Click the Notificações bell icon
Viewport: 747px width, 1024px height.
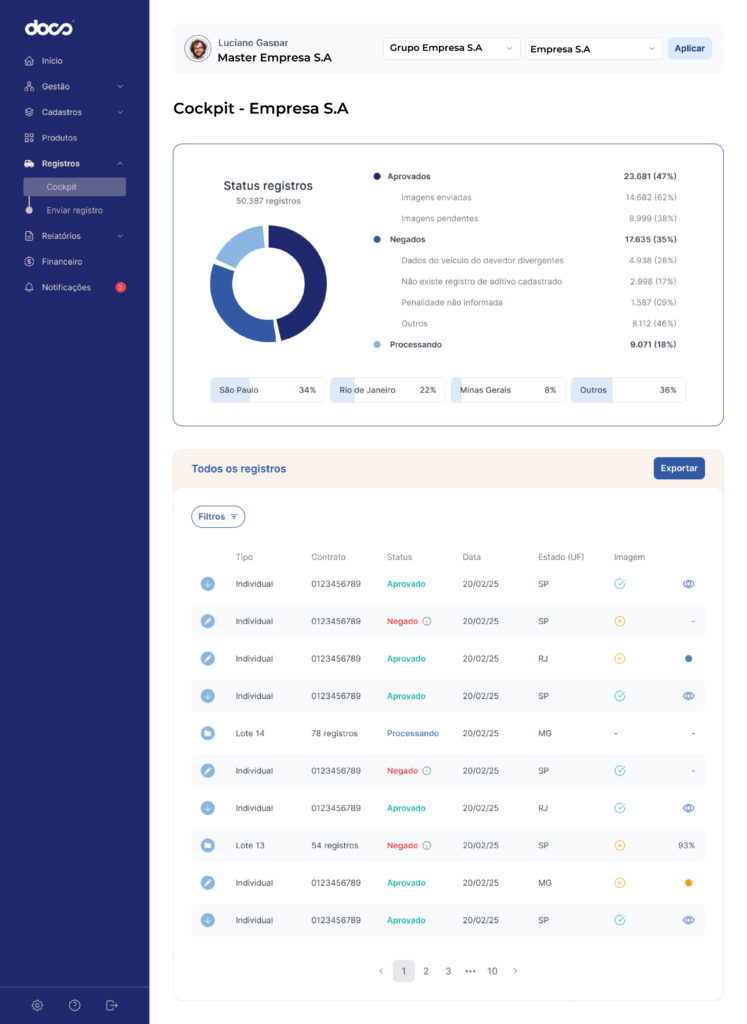pos(29,288)
